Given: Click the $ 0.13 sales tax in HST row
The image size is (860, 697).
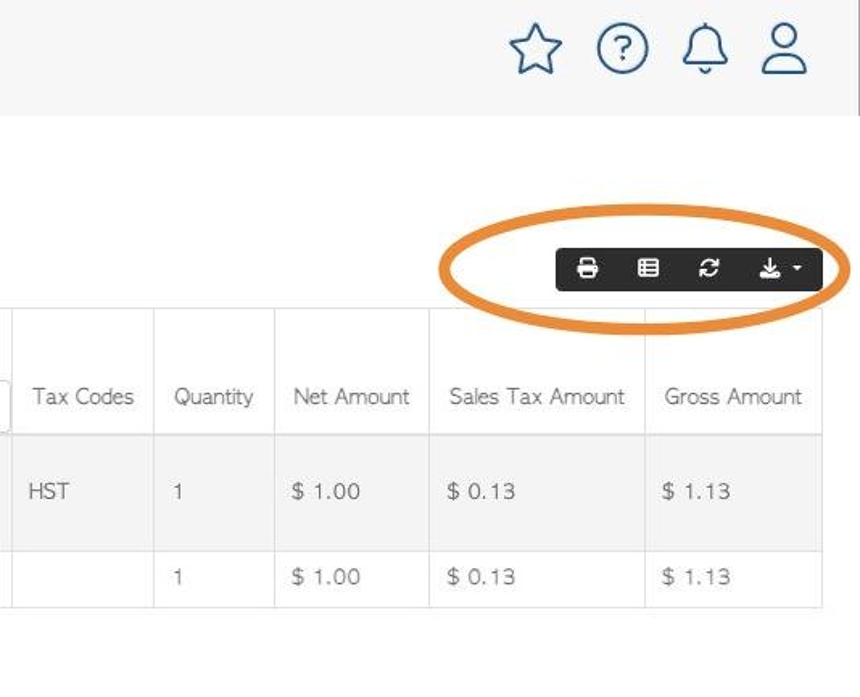Looking at the screenshot, I should click(x=481, y=491).
